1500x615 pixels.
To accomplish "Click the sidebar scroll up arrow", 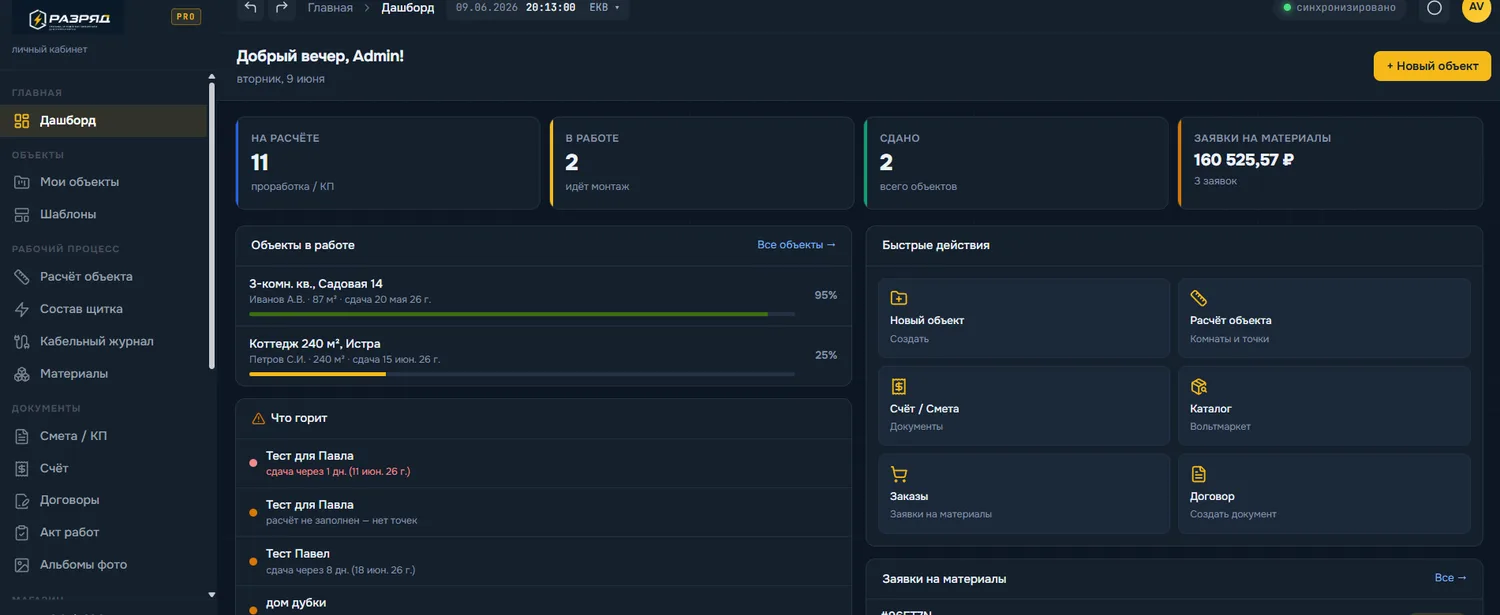I will [211, 77].
